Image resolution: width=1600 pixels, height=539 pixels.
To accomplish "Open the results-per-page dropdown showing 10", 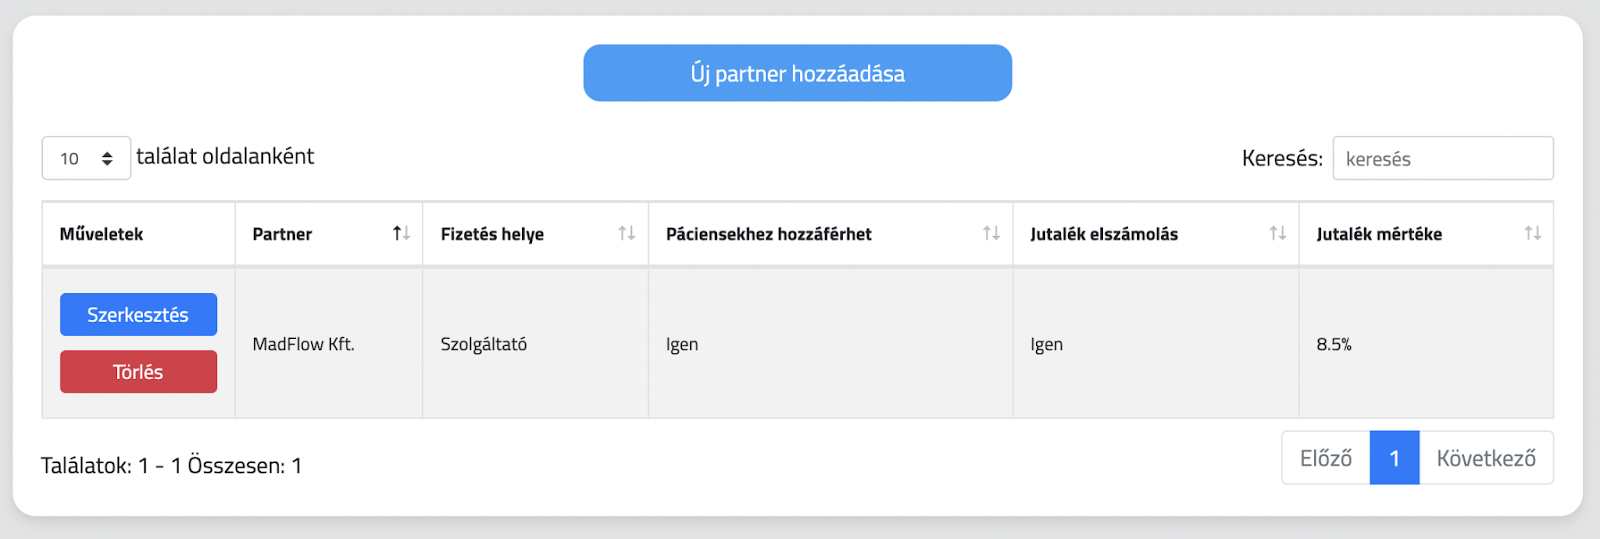I will tap(86, 158).
